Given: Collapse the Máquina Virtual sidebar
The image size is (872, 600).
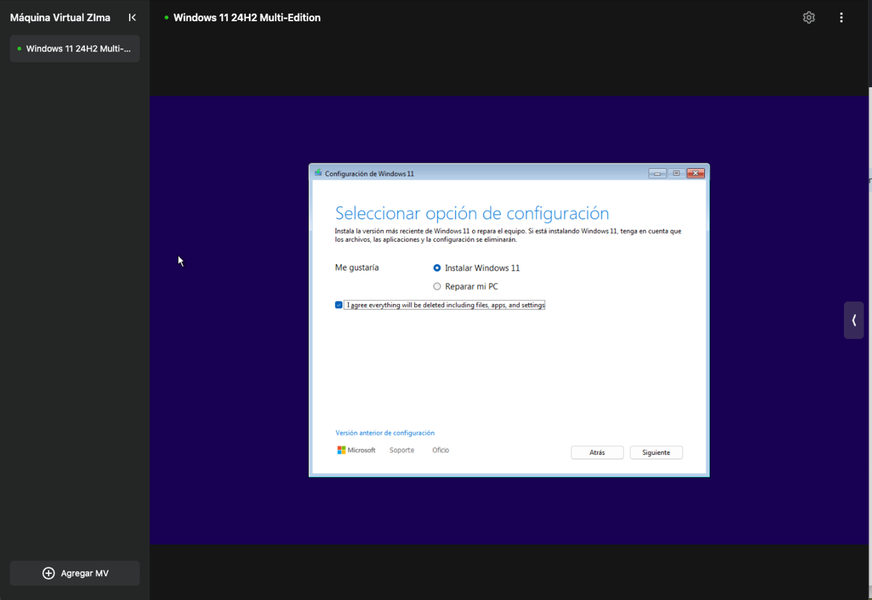Looking at the screenshot, I should (x=132, y=18).
